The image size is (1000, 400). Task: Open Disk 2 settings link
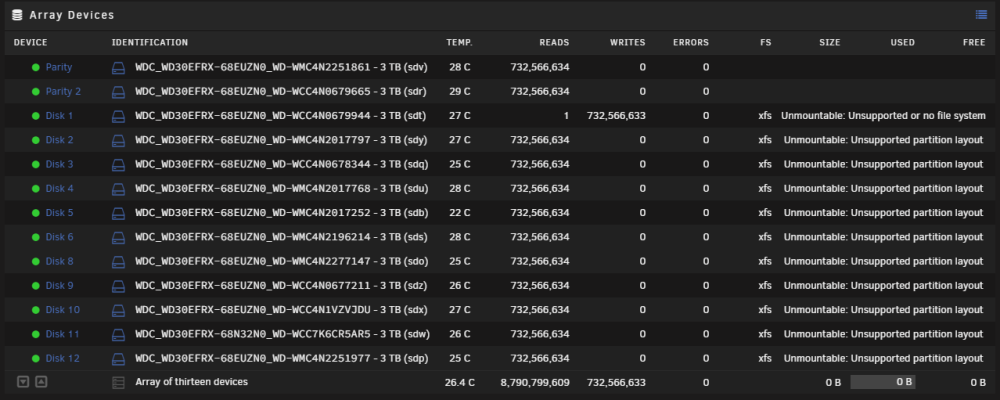coord(59,140)
